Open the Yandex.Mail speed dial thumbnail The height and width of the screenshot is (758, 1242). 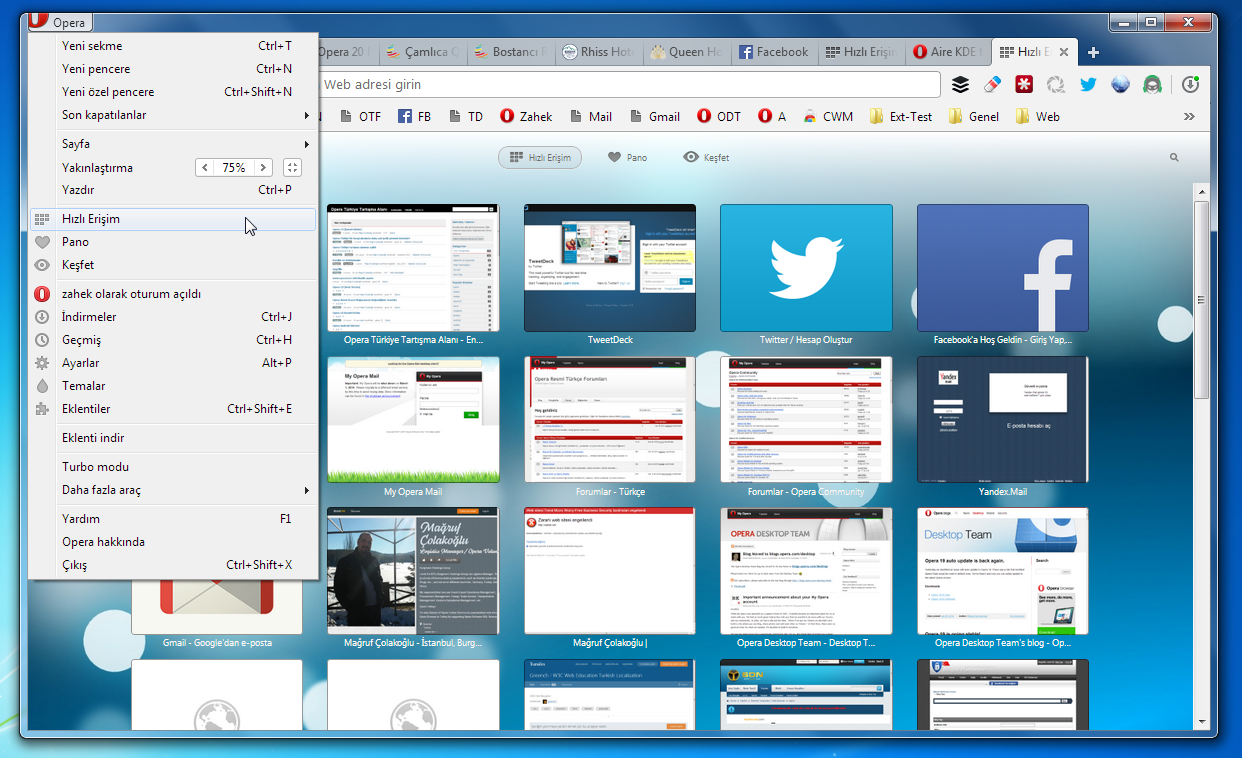coord(1003,420)
